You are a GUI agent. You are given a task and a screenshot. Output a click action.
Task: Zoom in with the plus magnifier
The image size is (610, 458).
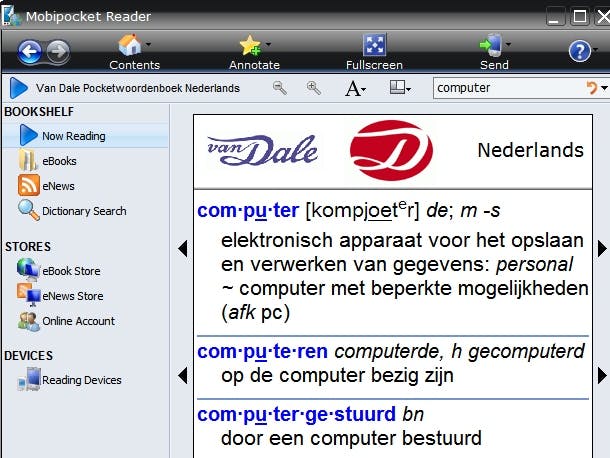tap(314, 88)
